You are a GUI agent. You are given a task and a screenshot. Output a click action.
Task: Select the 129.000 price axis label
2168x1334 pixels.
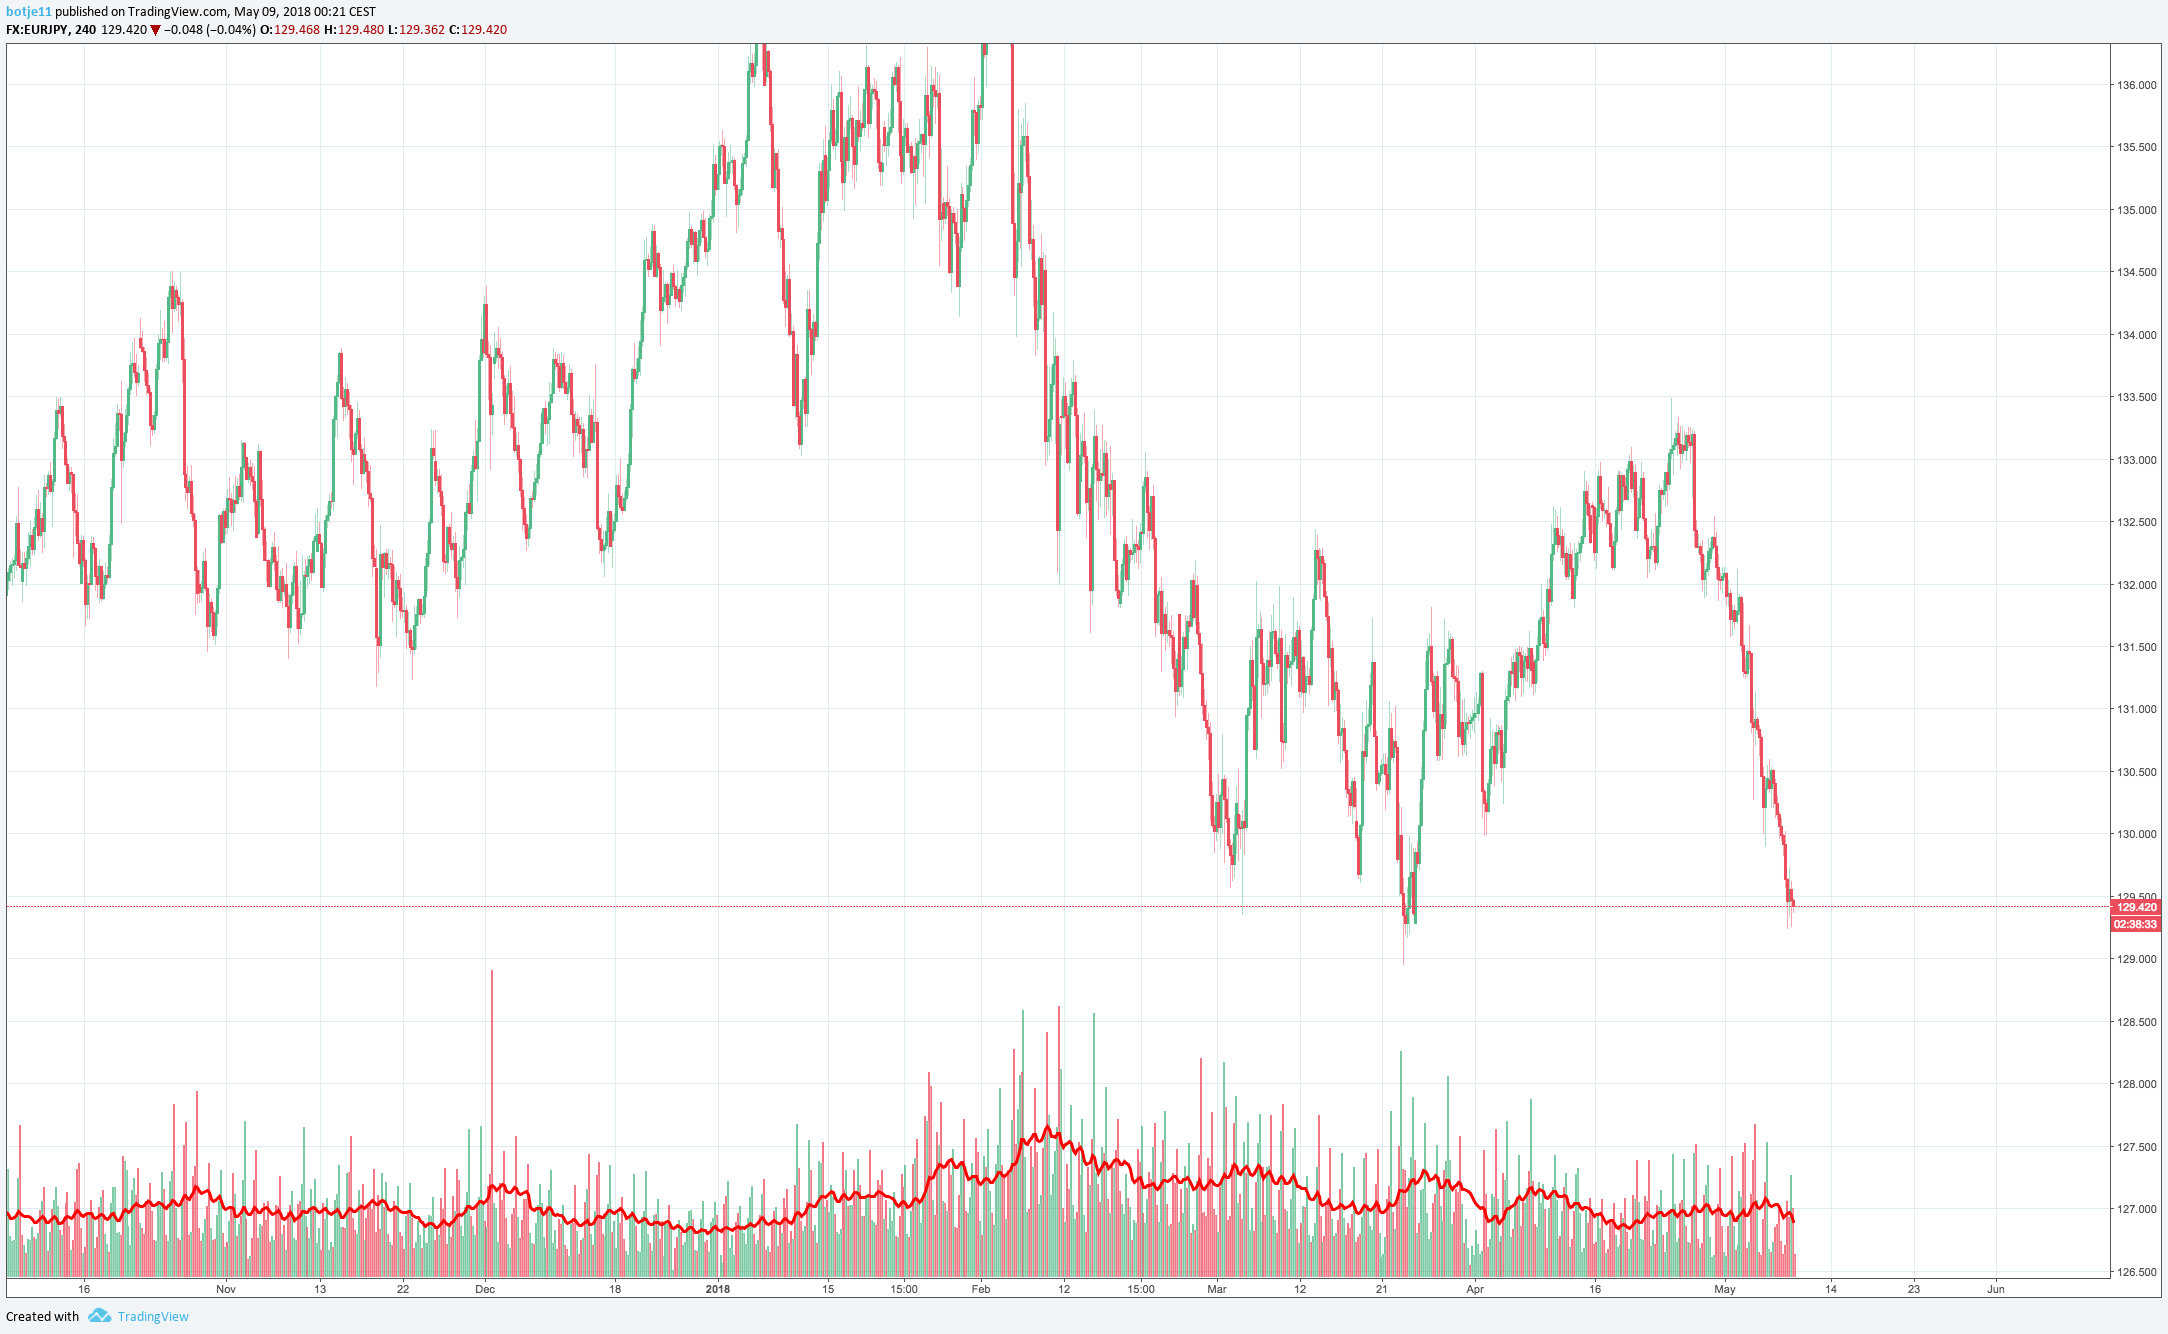[2136, 959]
